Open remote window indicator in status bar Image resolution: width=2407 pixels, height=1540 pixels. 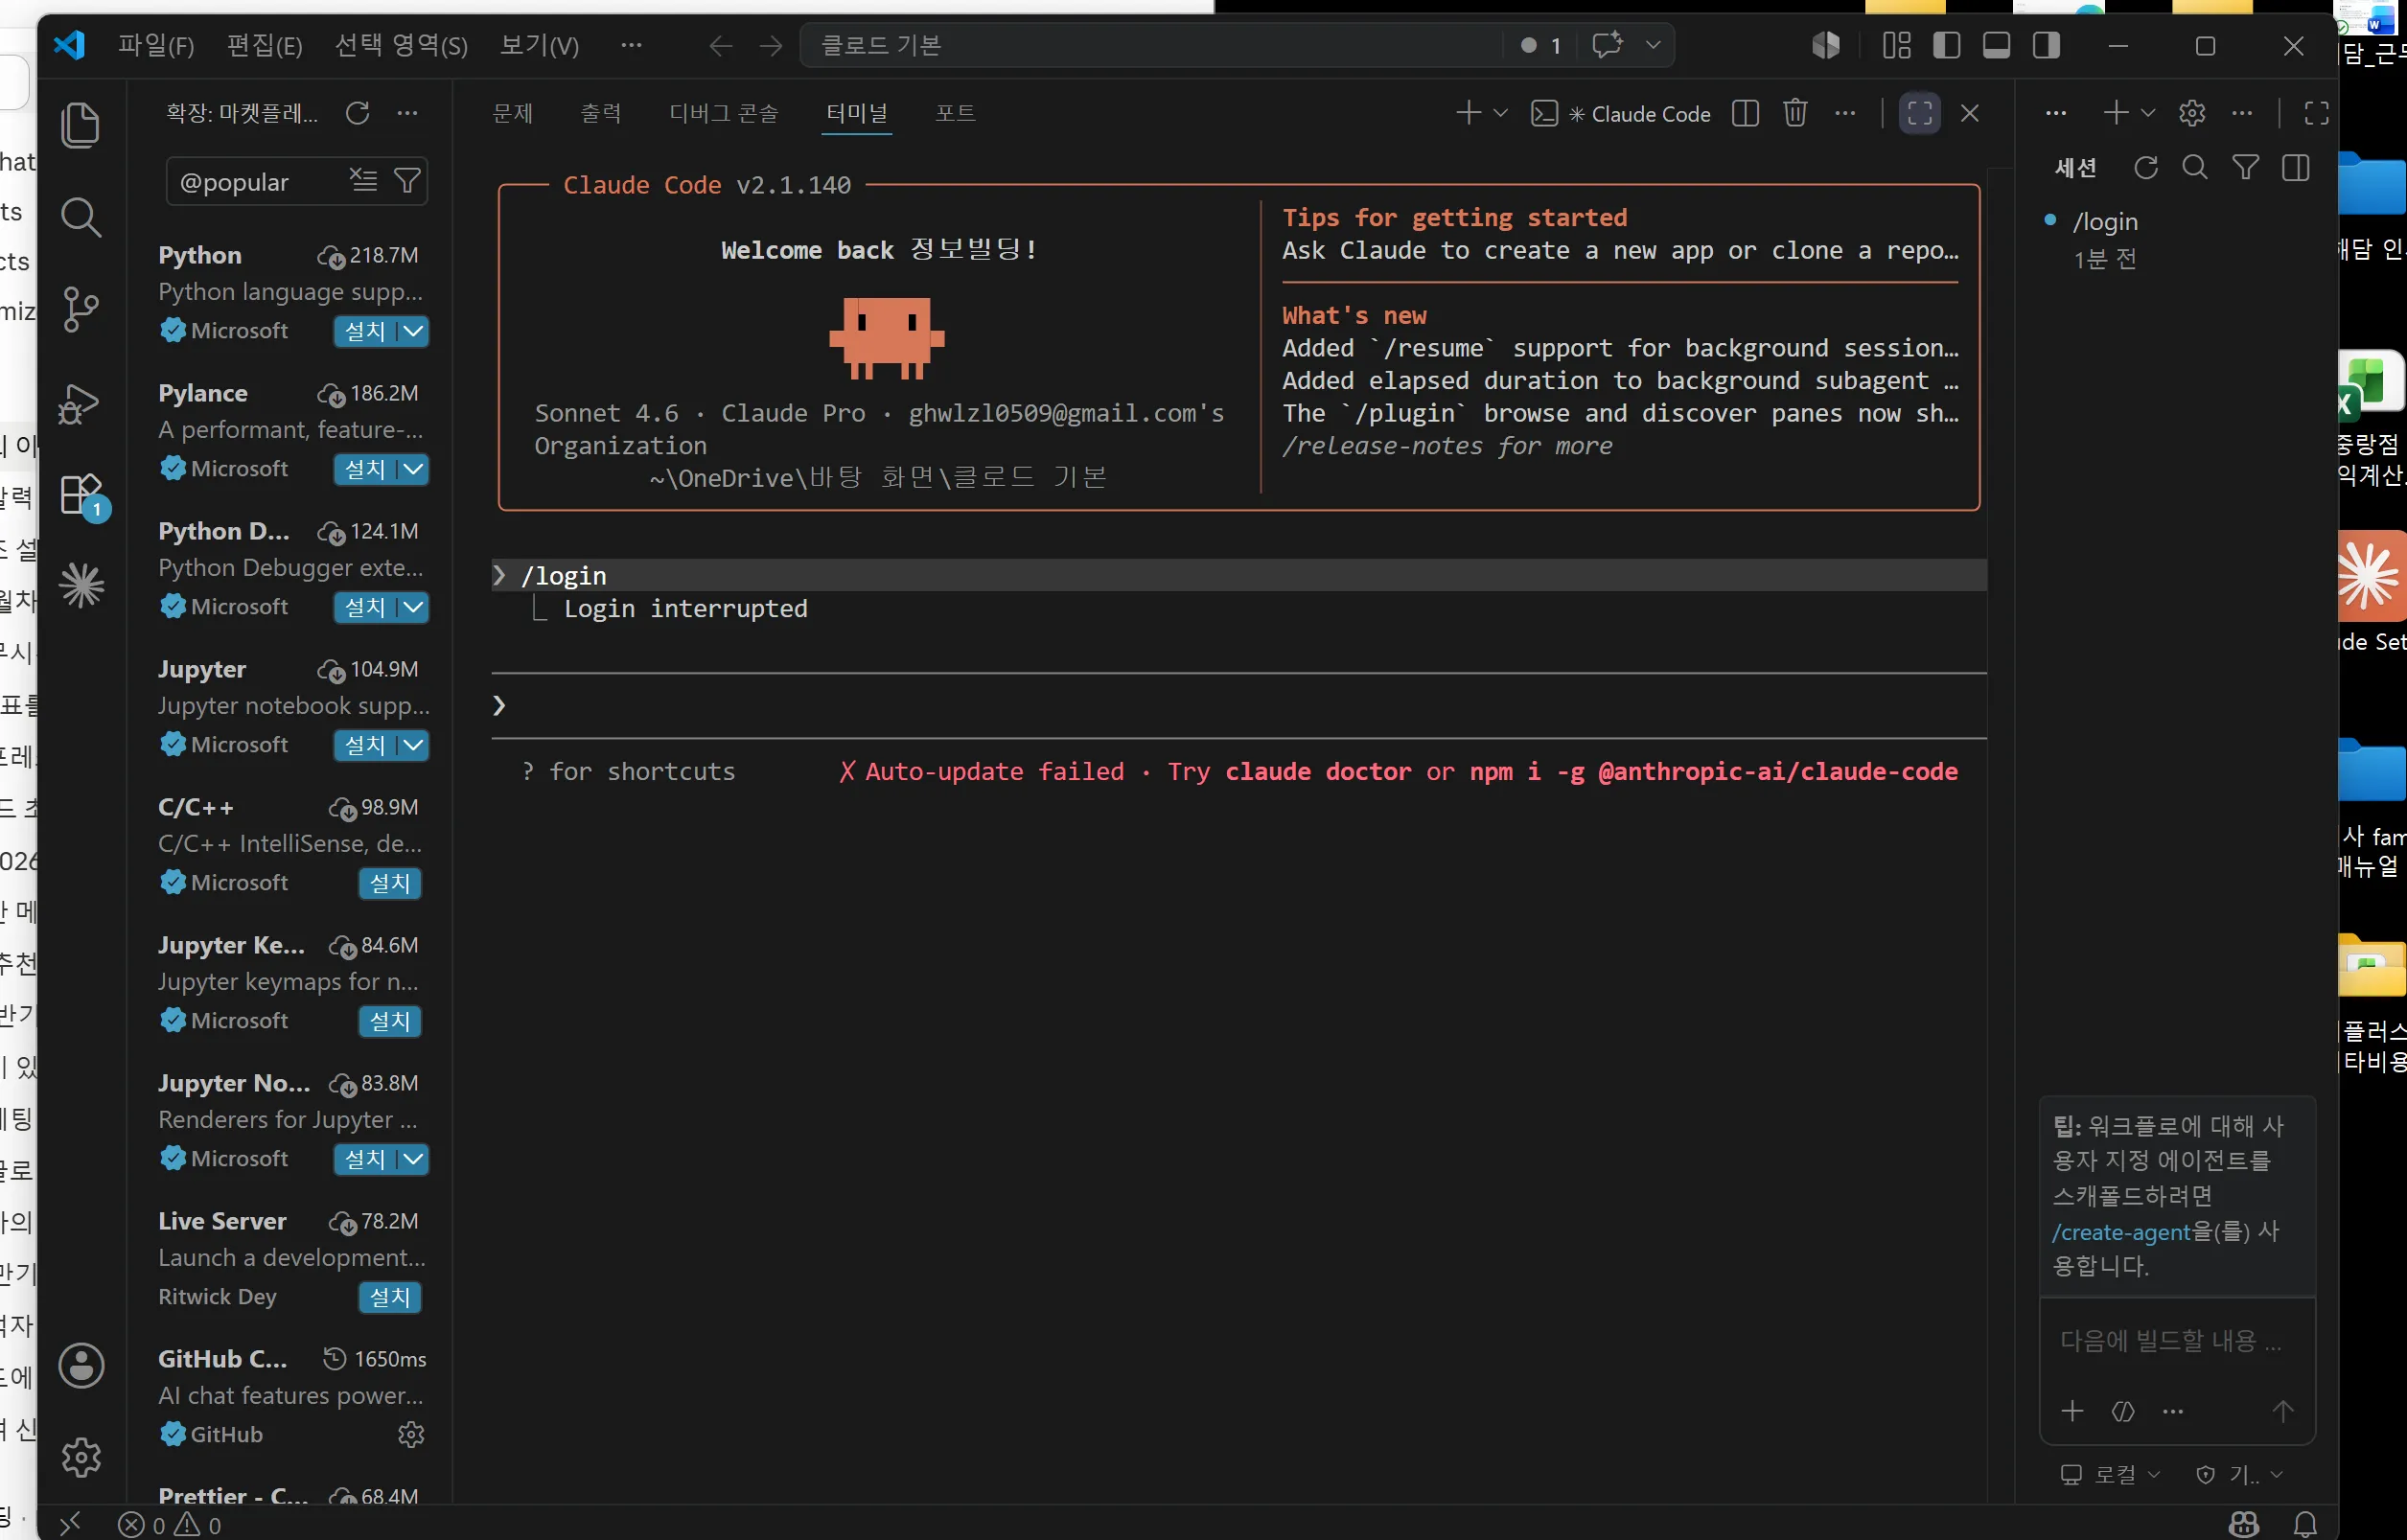tap(69, 1524)
